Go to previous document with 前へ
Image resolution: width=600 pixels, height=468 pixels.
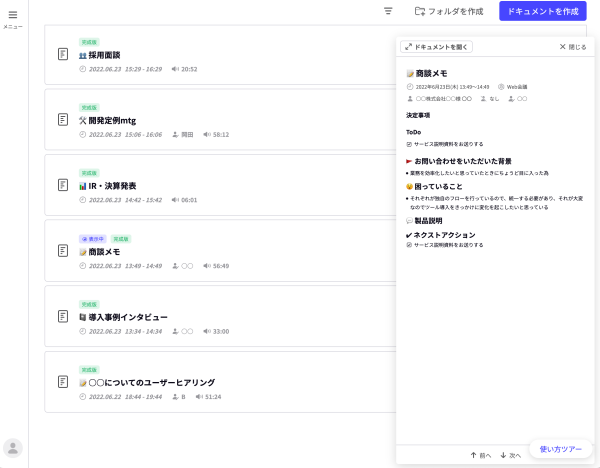(x=480, y=455)
